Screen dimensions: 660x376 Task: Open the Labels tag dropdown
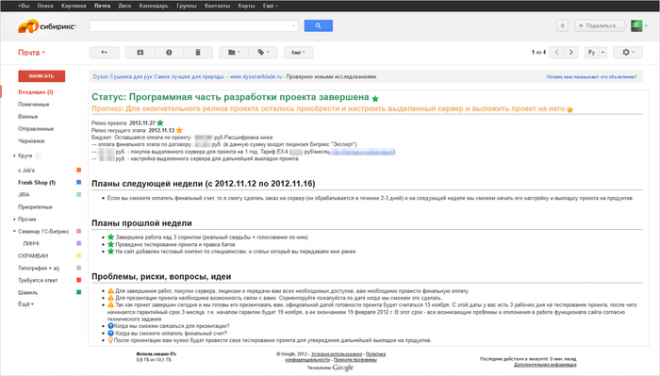coord(263,52)
